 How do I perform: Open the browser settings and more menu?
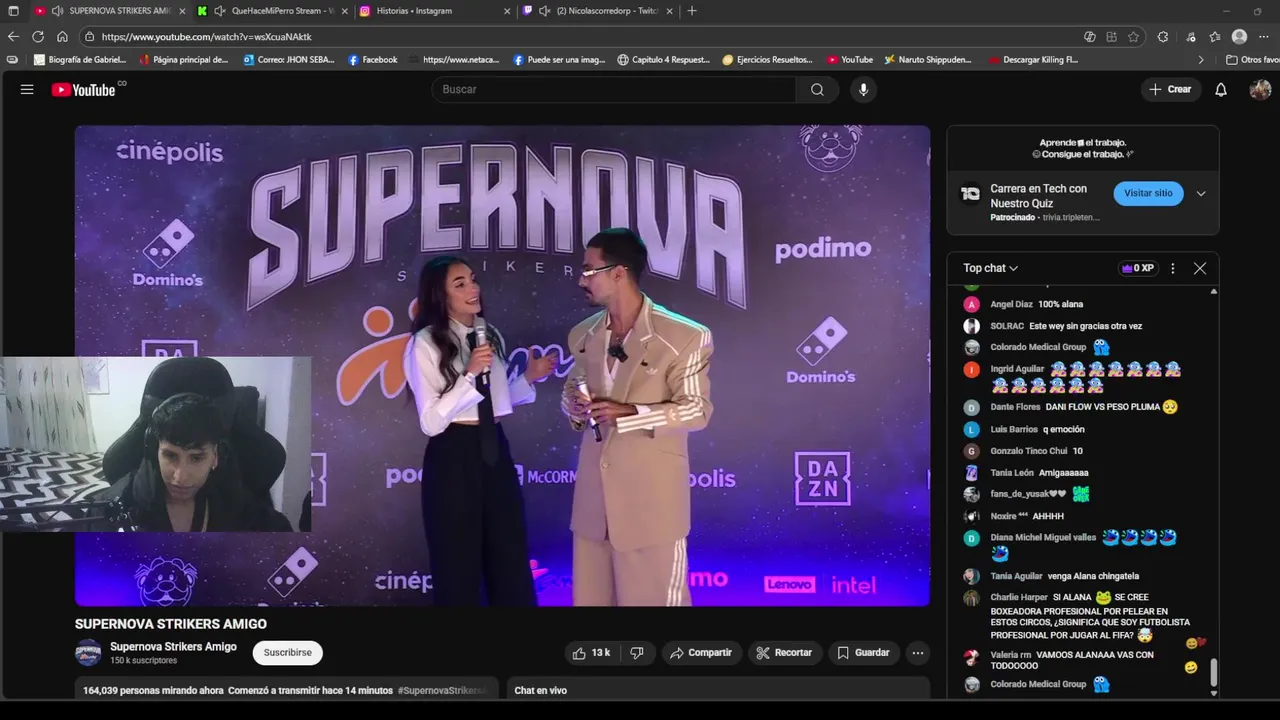1264,37
